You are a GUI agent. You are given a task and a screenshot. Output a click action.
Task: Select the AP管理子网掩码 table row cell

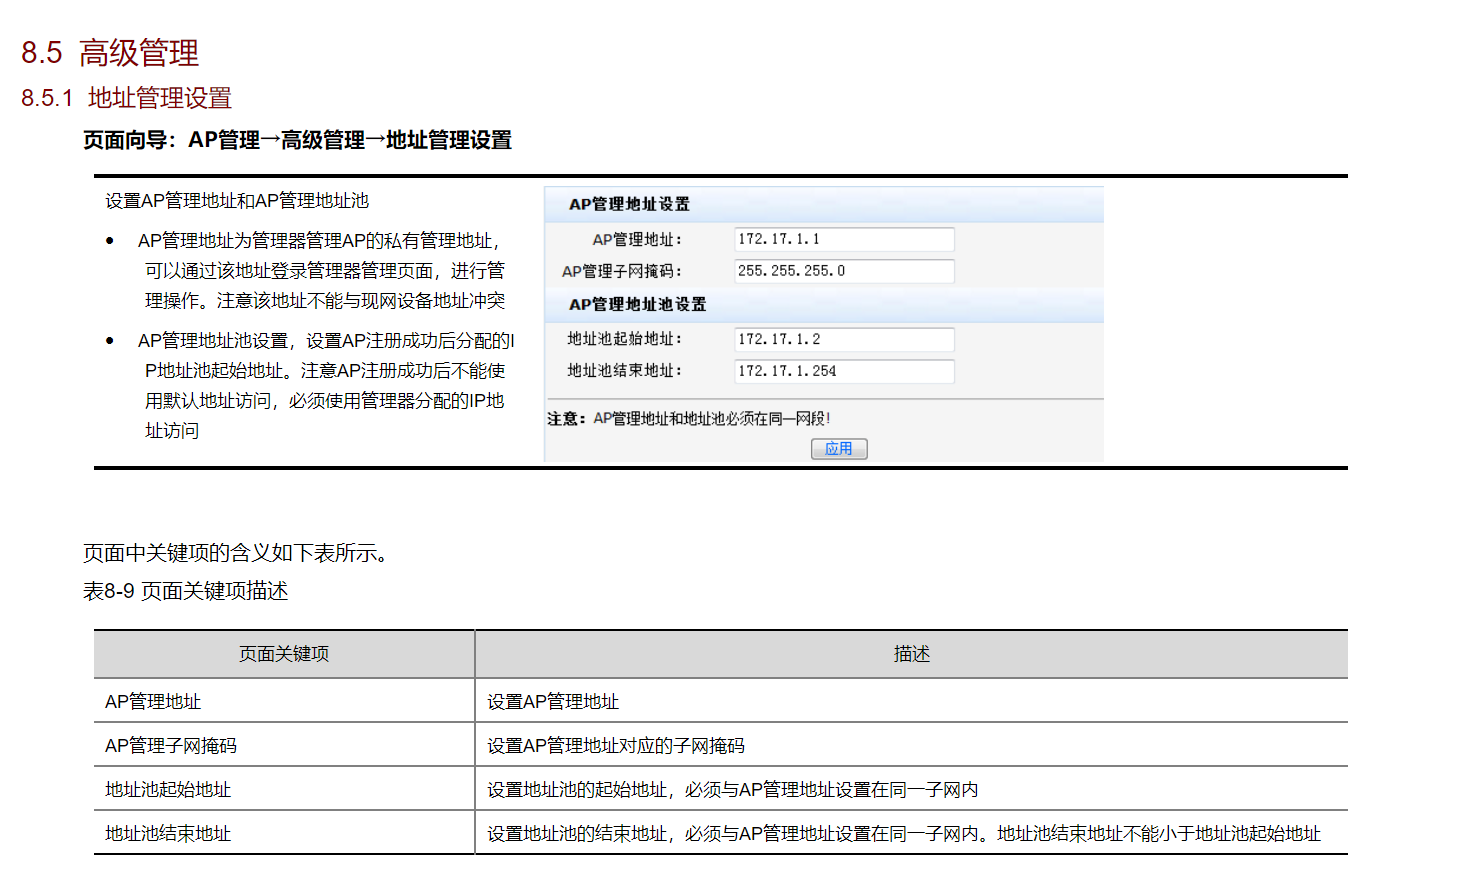(284, 745)
